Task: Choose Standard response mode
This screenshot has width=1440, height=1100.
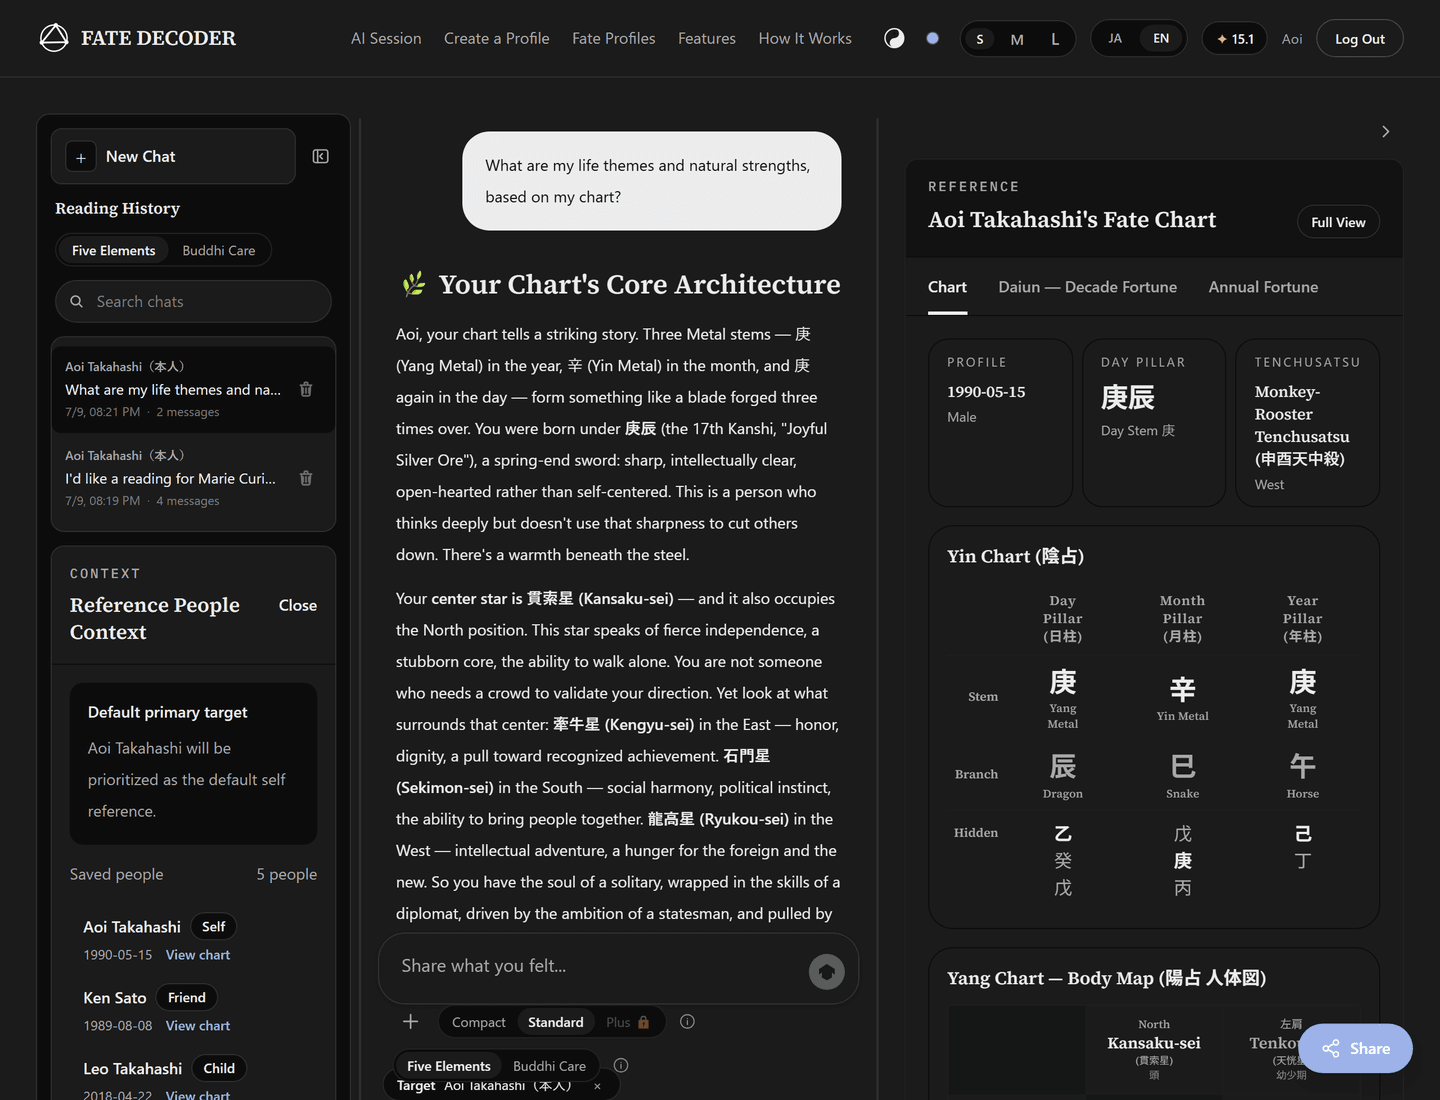Action: pos(556,1022)
